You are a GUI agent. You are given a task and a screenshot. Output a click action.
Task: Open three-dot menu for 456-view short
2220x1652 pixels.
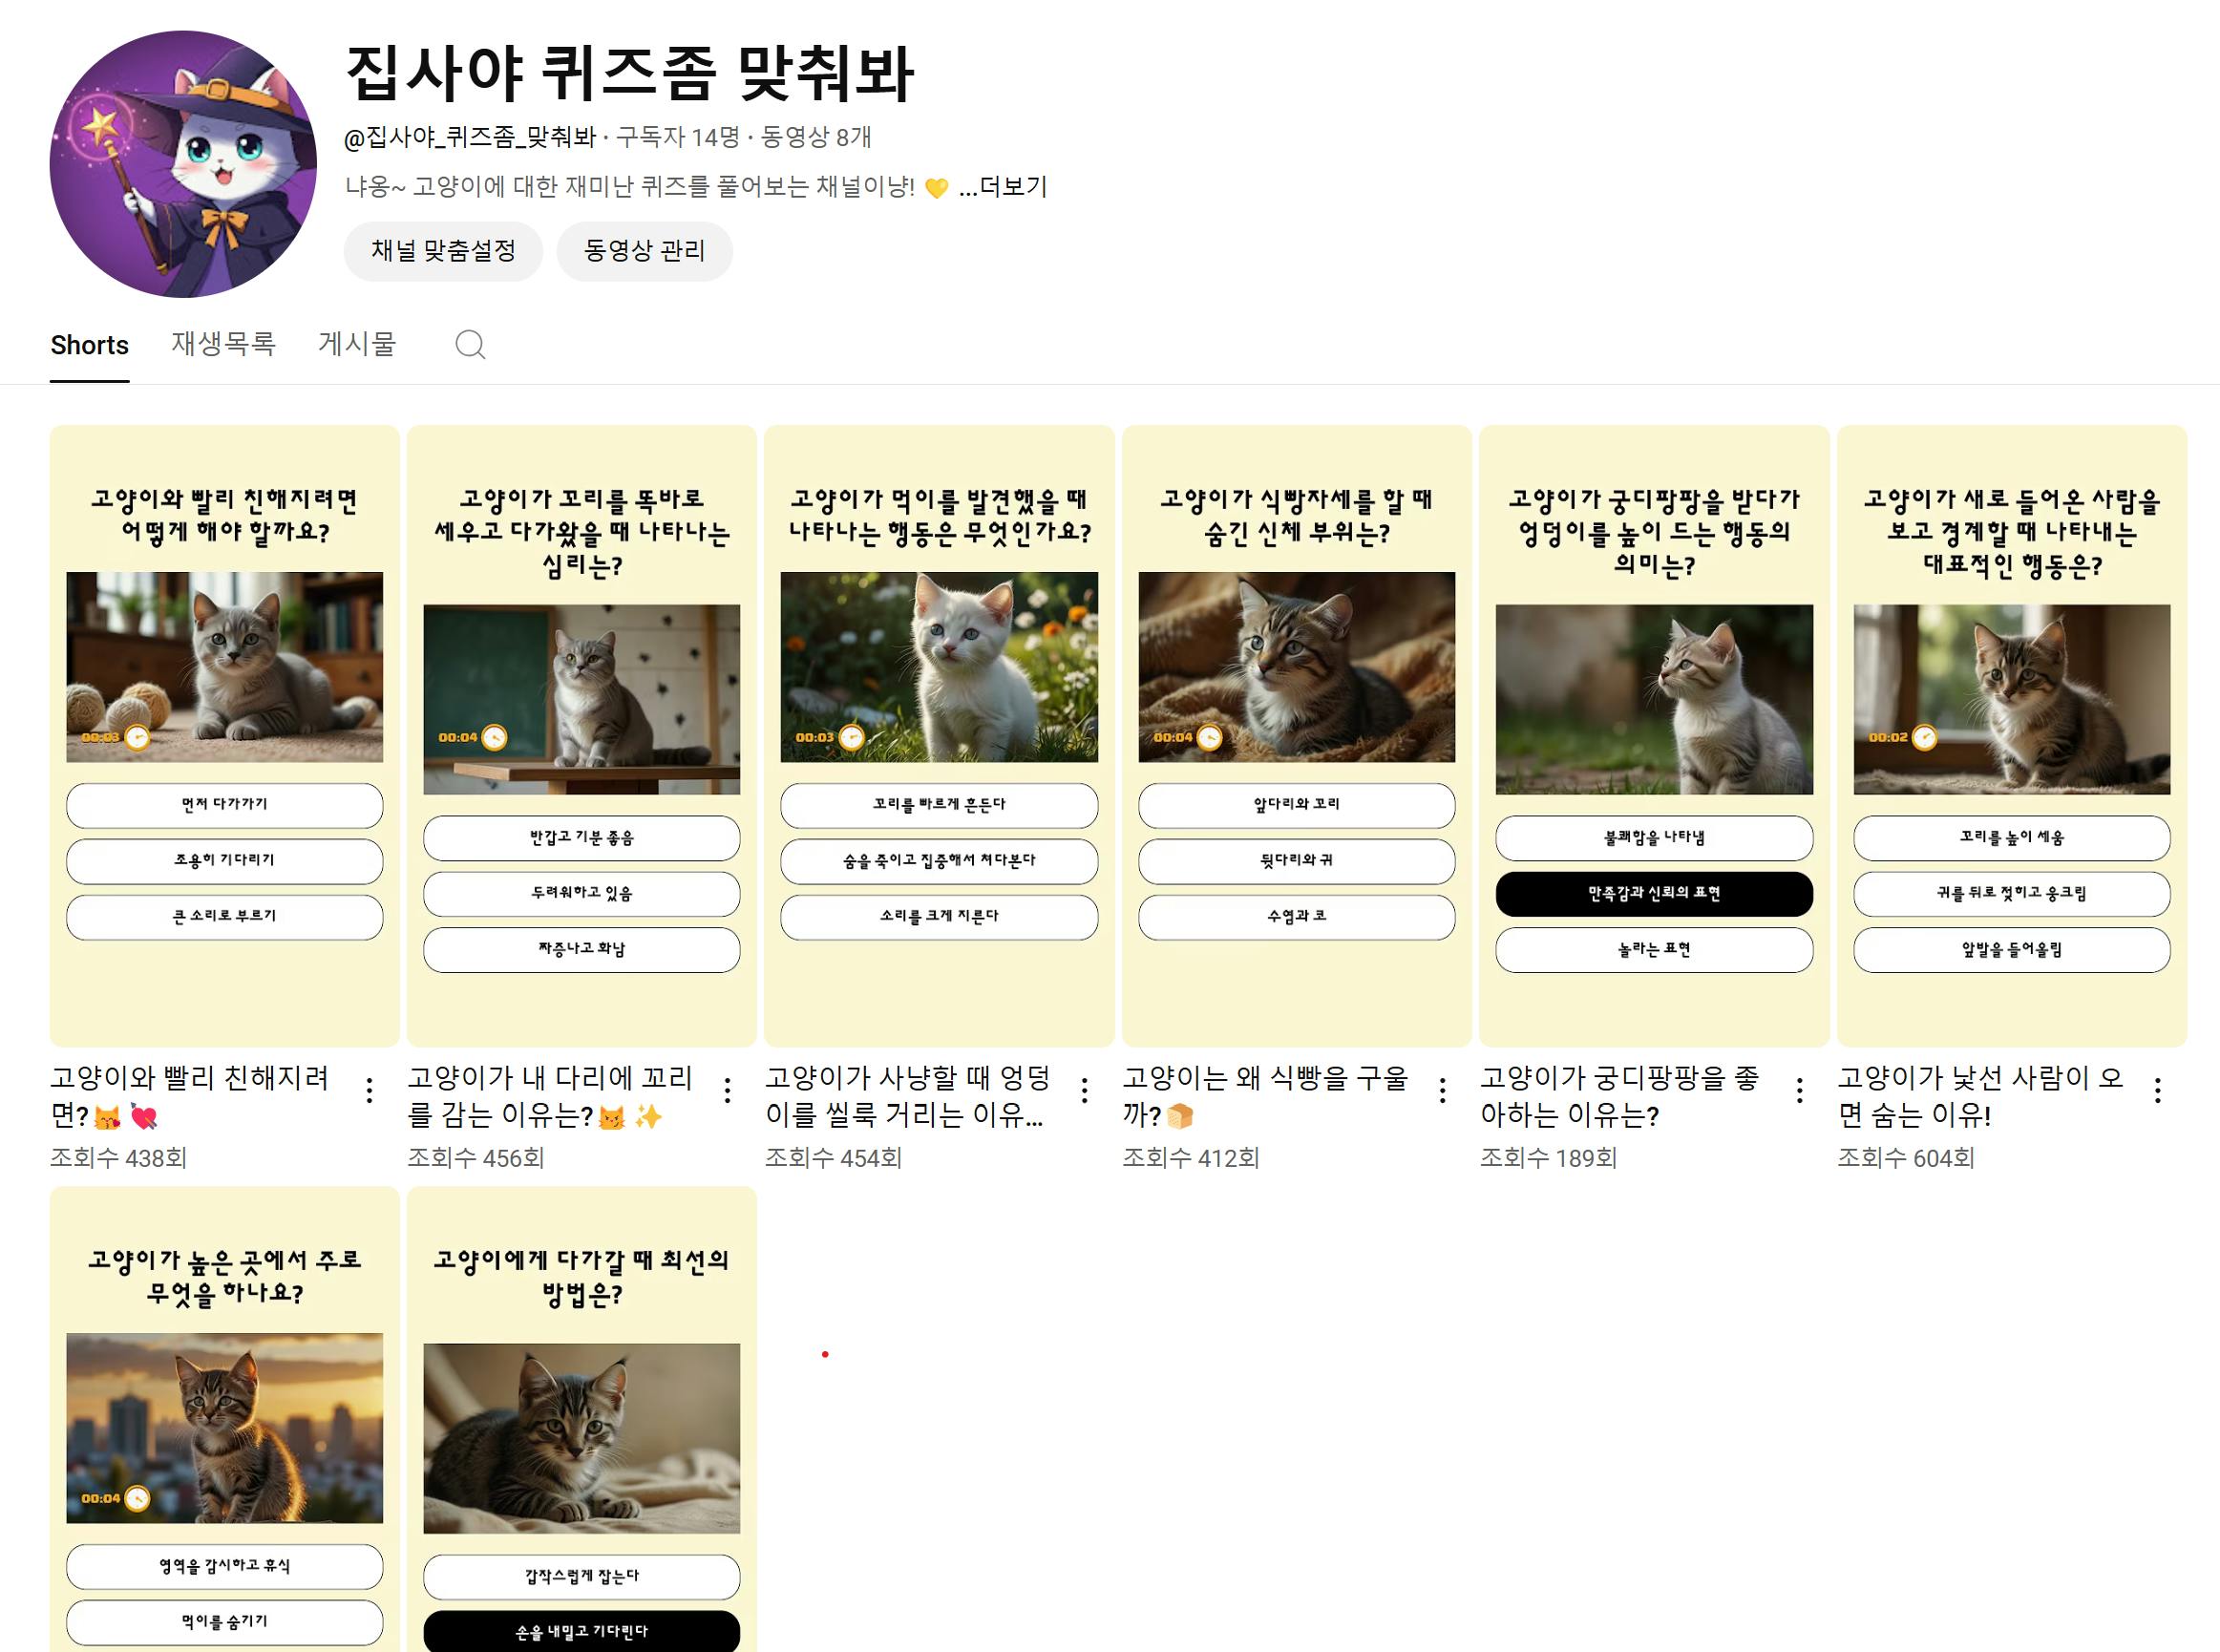pos(727,1090)
